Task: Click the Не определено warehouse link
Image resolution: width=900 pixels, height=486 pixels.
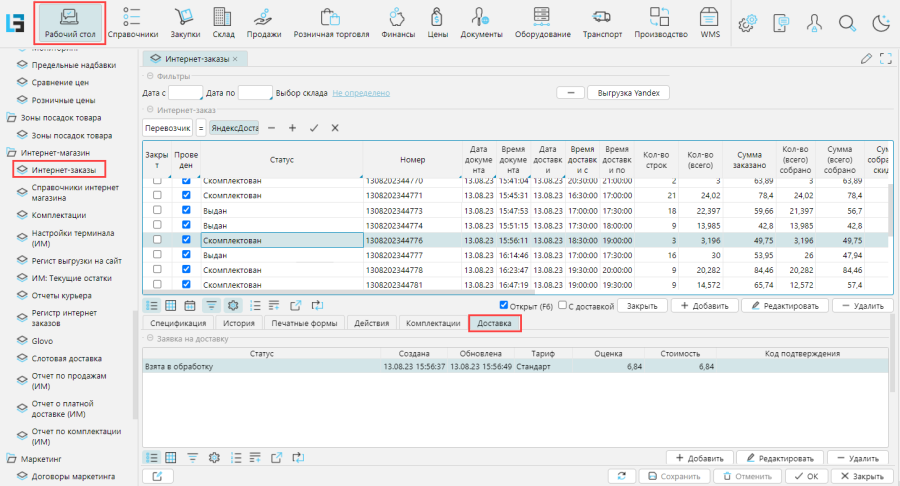Action: (x=361, y=93)
